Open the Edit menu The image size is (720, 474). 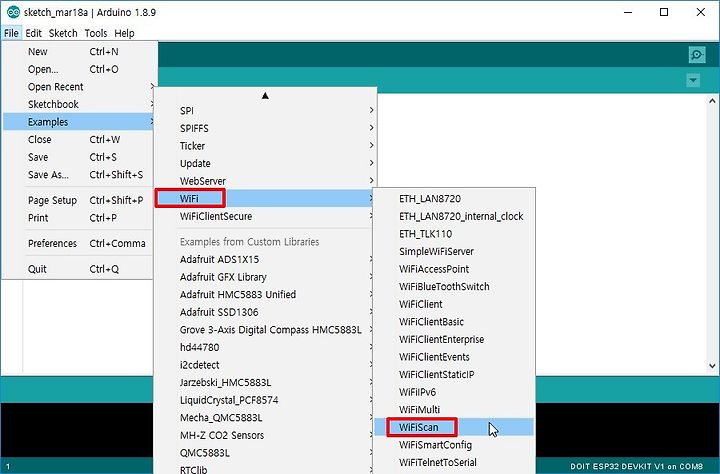coord(33,33)
